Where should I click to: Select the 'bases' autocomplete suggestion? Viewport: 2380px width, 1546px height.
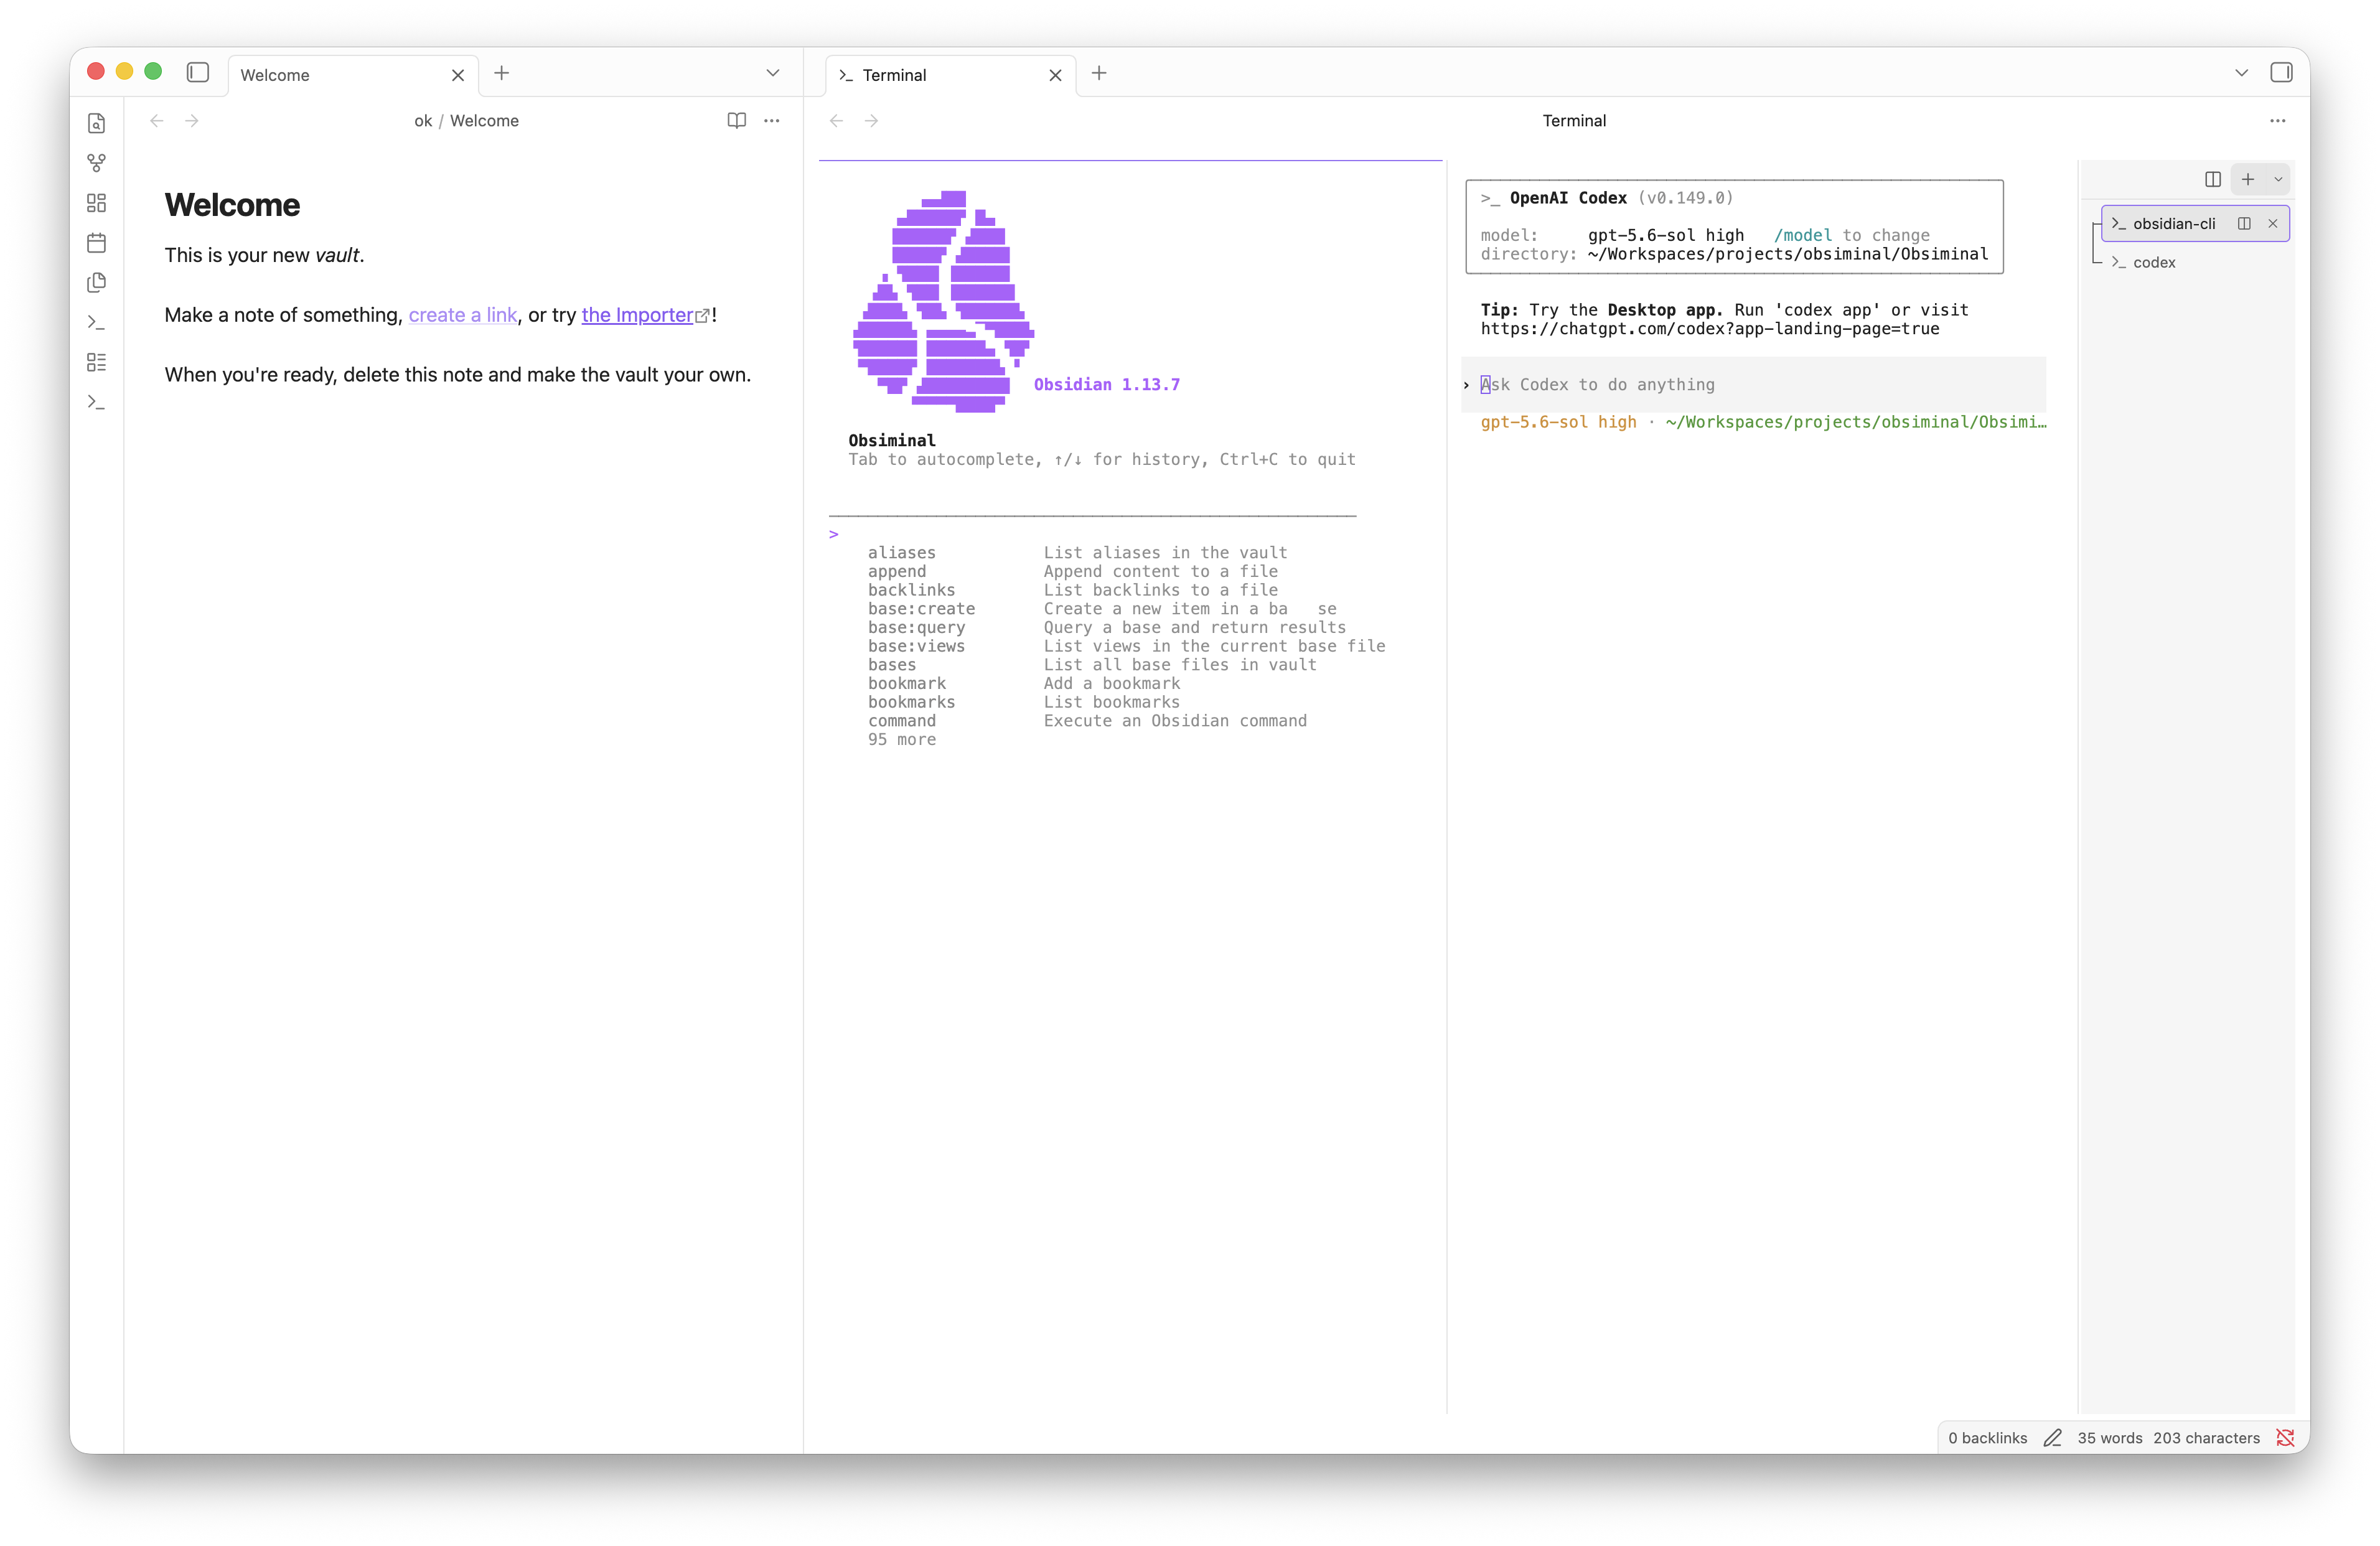tap(1092, 665)
